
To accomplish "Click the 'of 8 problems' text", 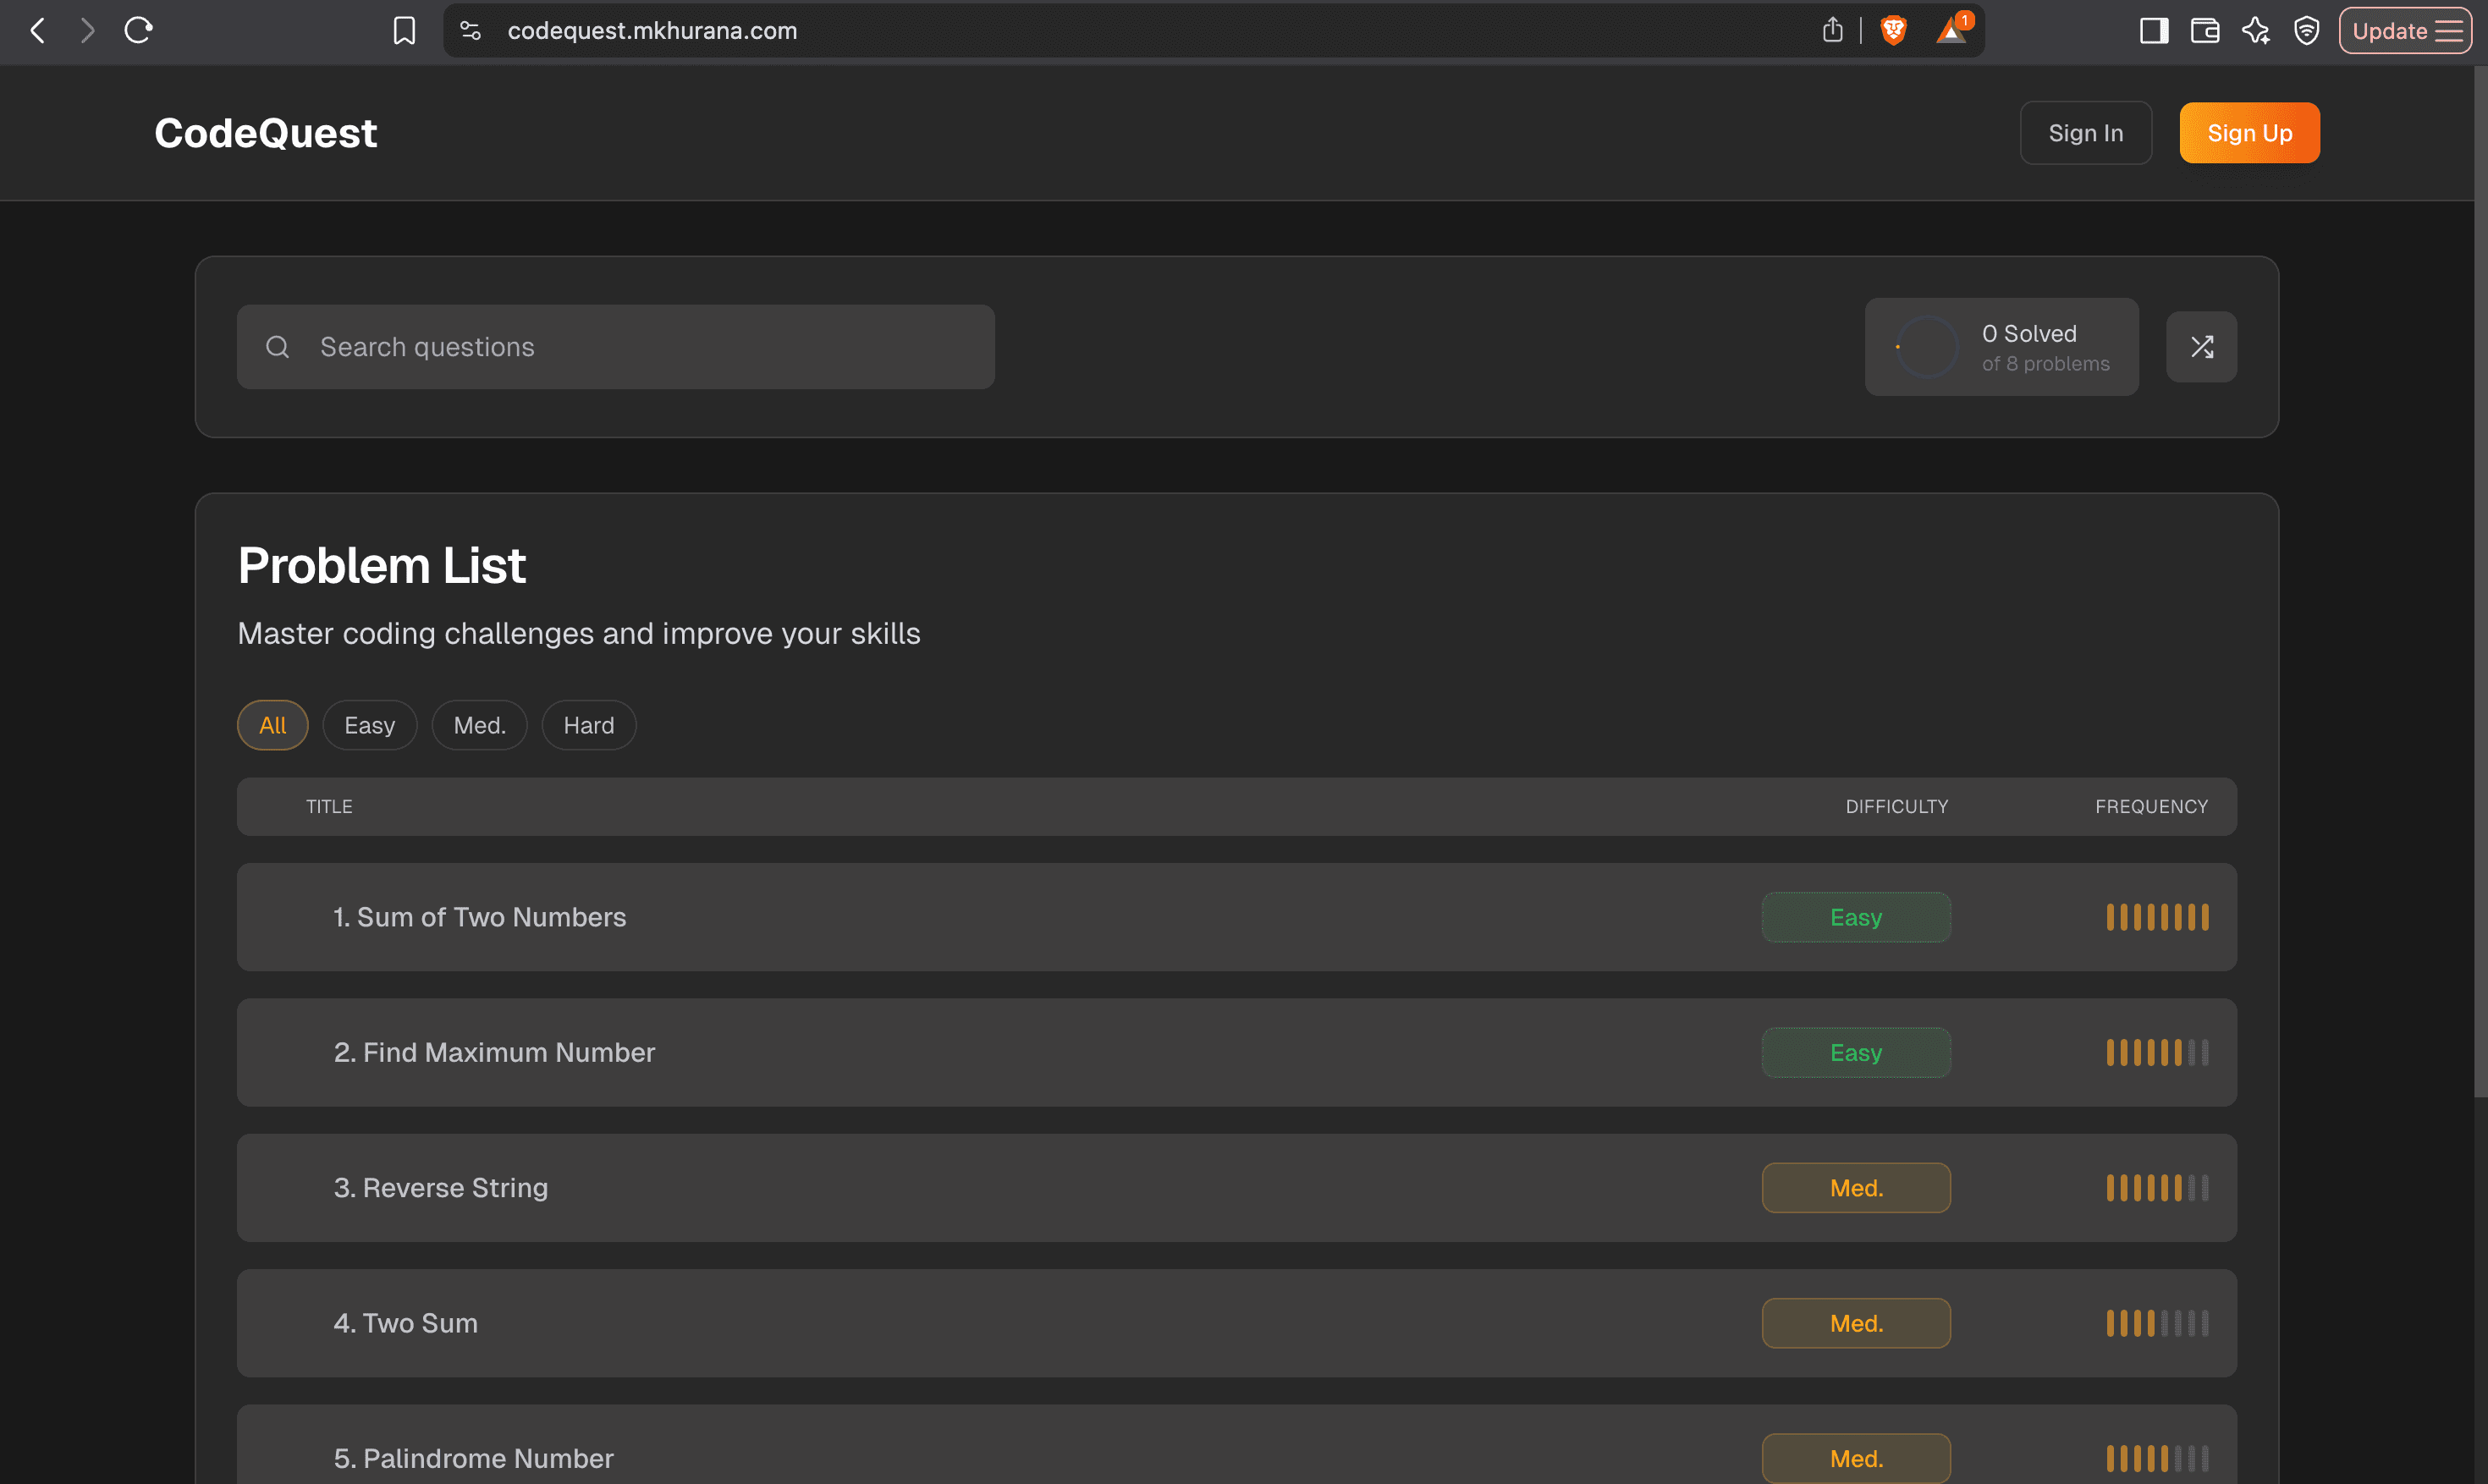I will pyautogui.click(x=2046, y=364).
